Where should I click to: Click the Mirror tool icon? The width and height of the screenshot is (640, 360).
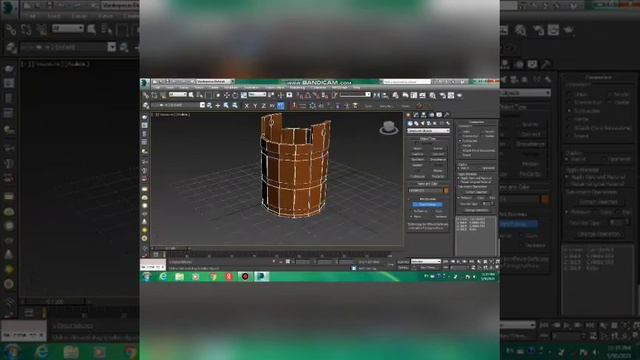(376, 95)
